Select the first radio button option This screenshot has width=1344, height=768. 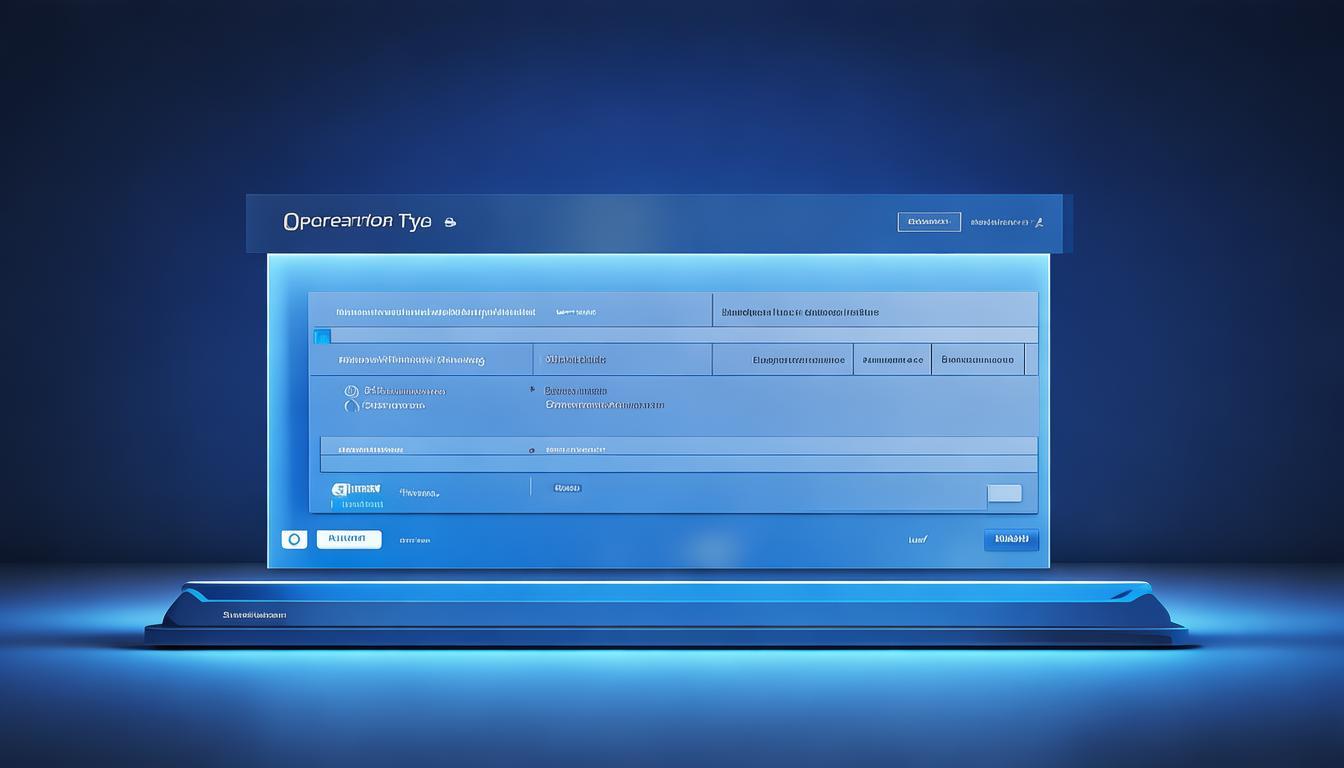tap(351, 391)
